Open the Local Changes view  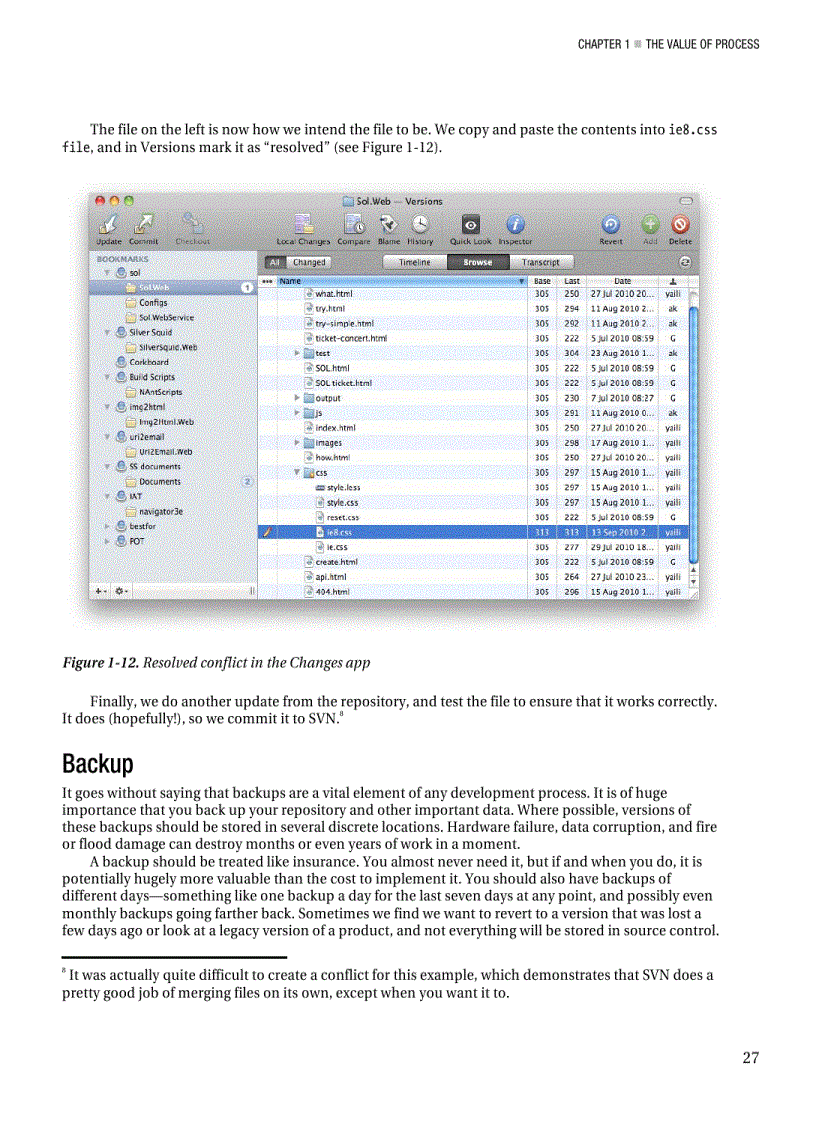pos(303,224)
